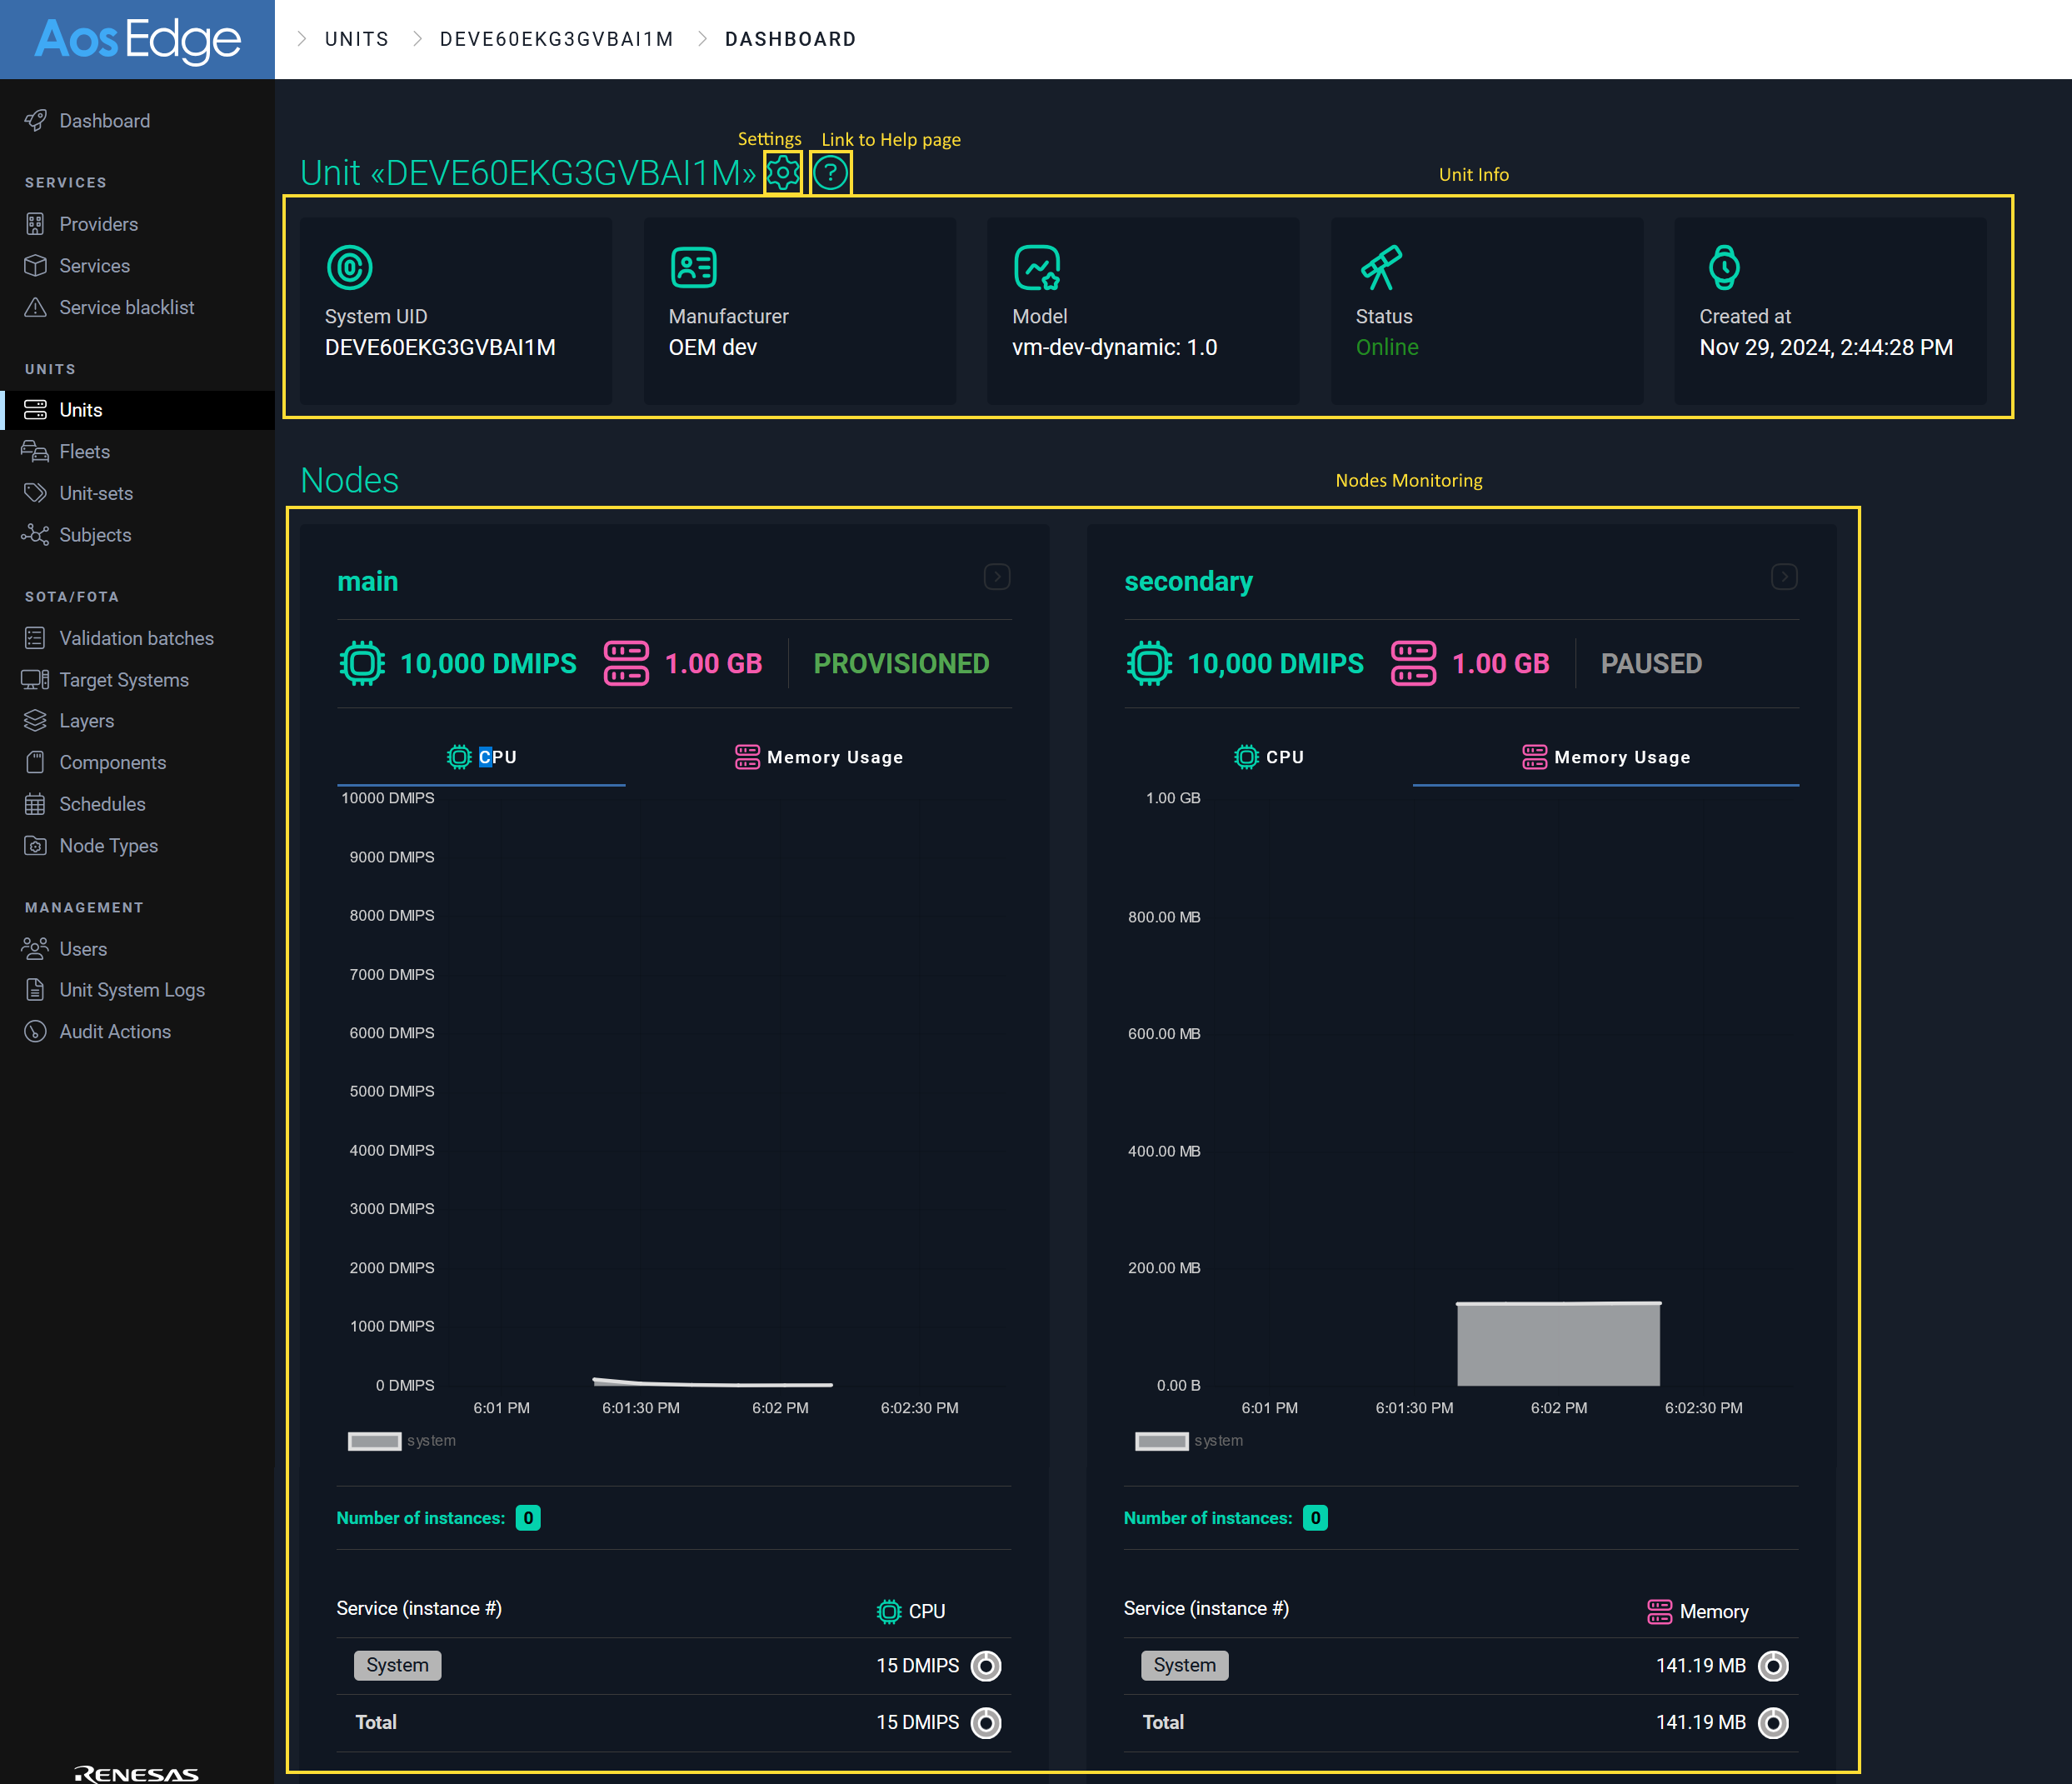Click the help question mark icon
This screenshot has width=2072, height=1784.
(x=830, y=172)
